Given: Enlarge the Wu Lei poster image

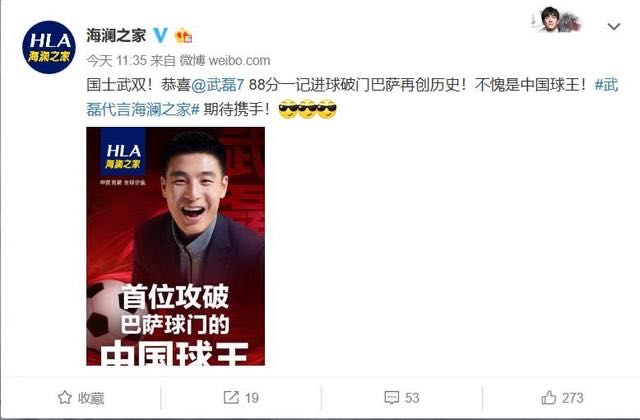Looking at the screenshot, I should (176, 246).
